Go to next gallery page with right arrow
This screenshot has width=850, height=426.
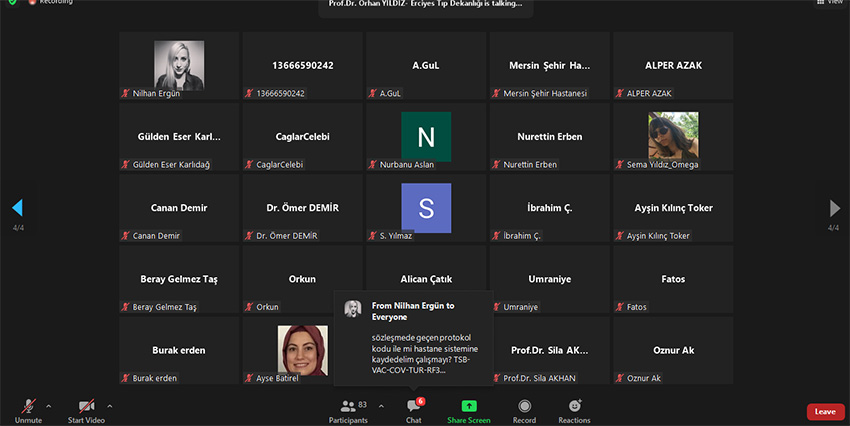[x=835, y=208]
